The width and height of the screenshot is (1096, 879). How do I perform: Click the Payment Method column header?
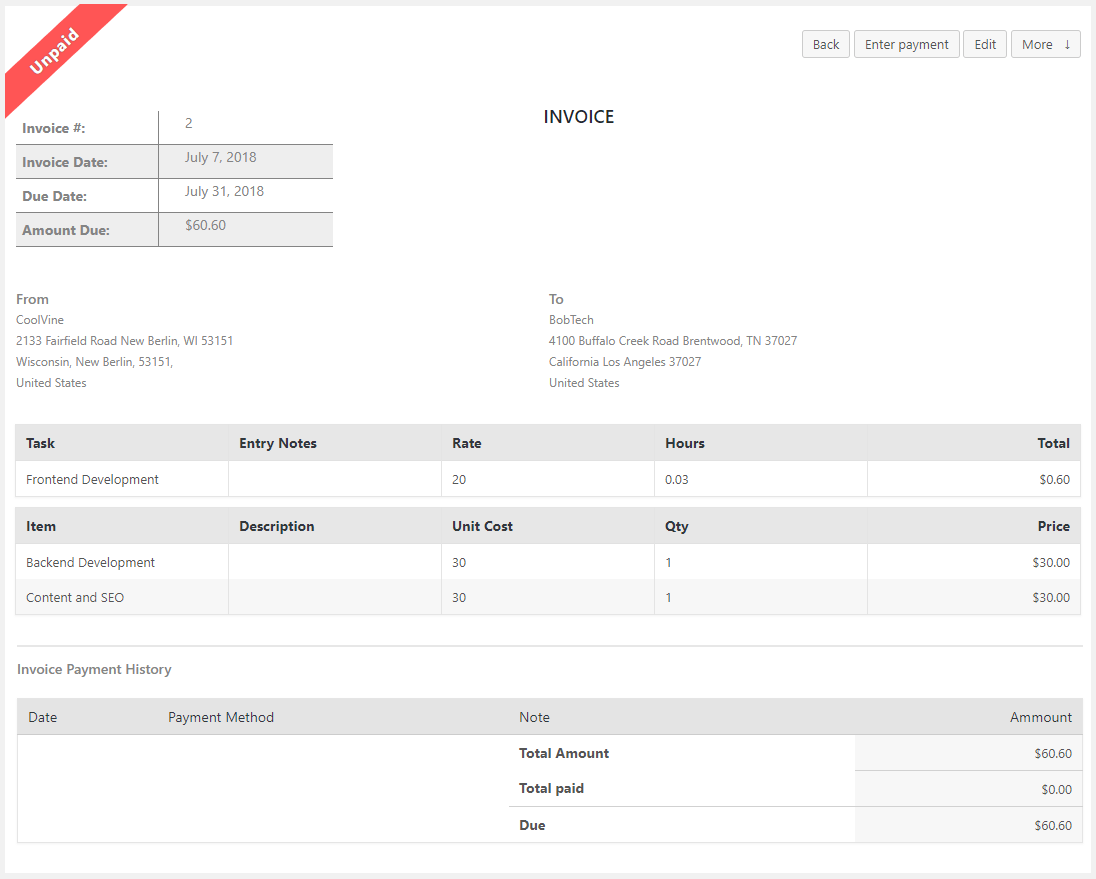(x=220, y=717)
